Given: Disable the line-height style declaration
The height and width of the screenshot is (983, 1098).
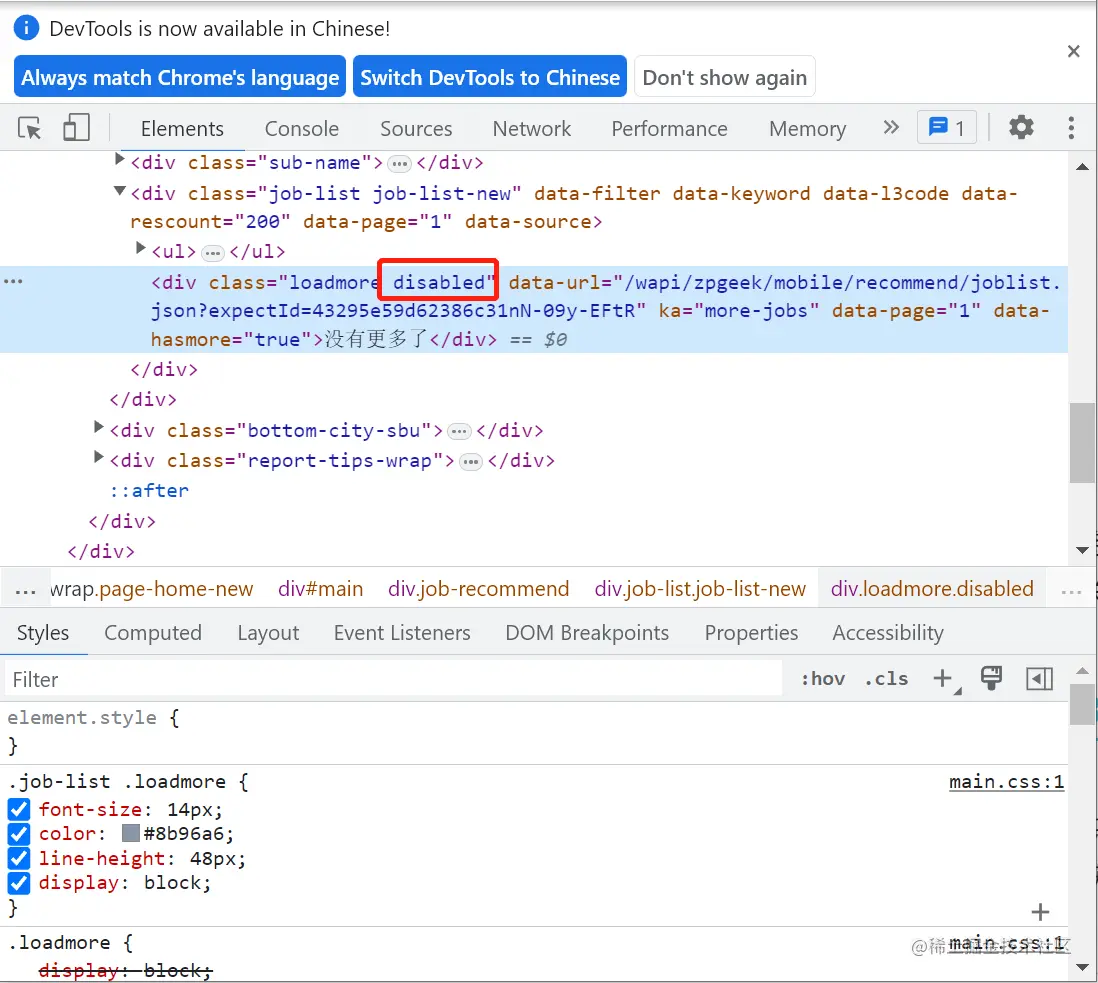Looking at the screenshot, I should (x=18, y=858).
